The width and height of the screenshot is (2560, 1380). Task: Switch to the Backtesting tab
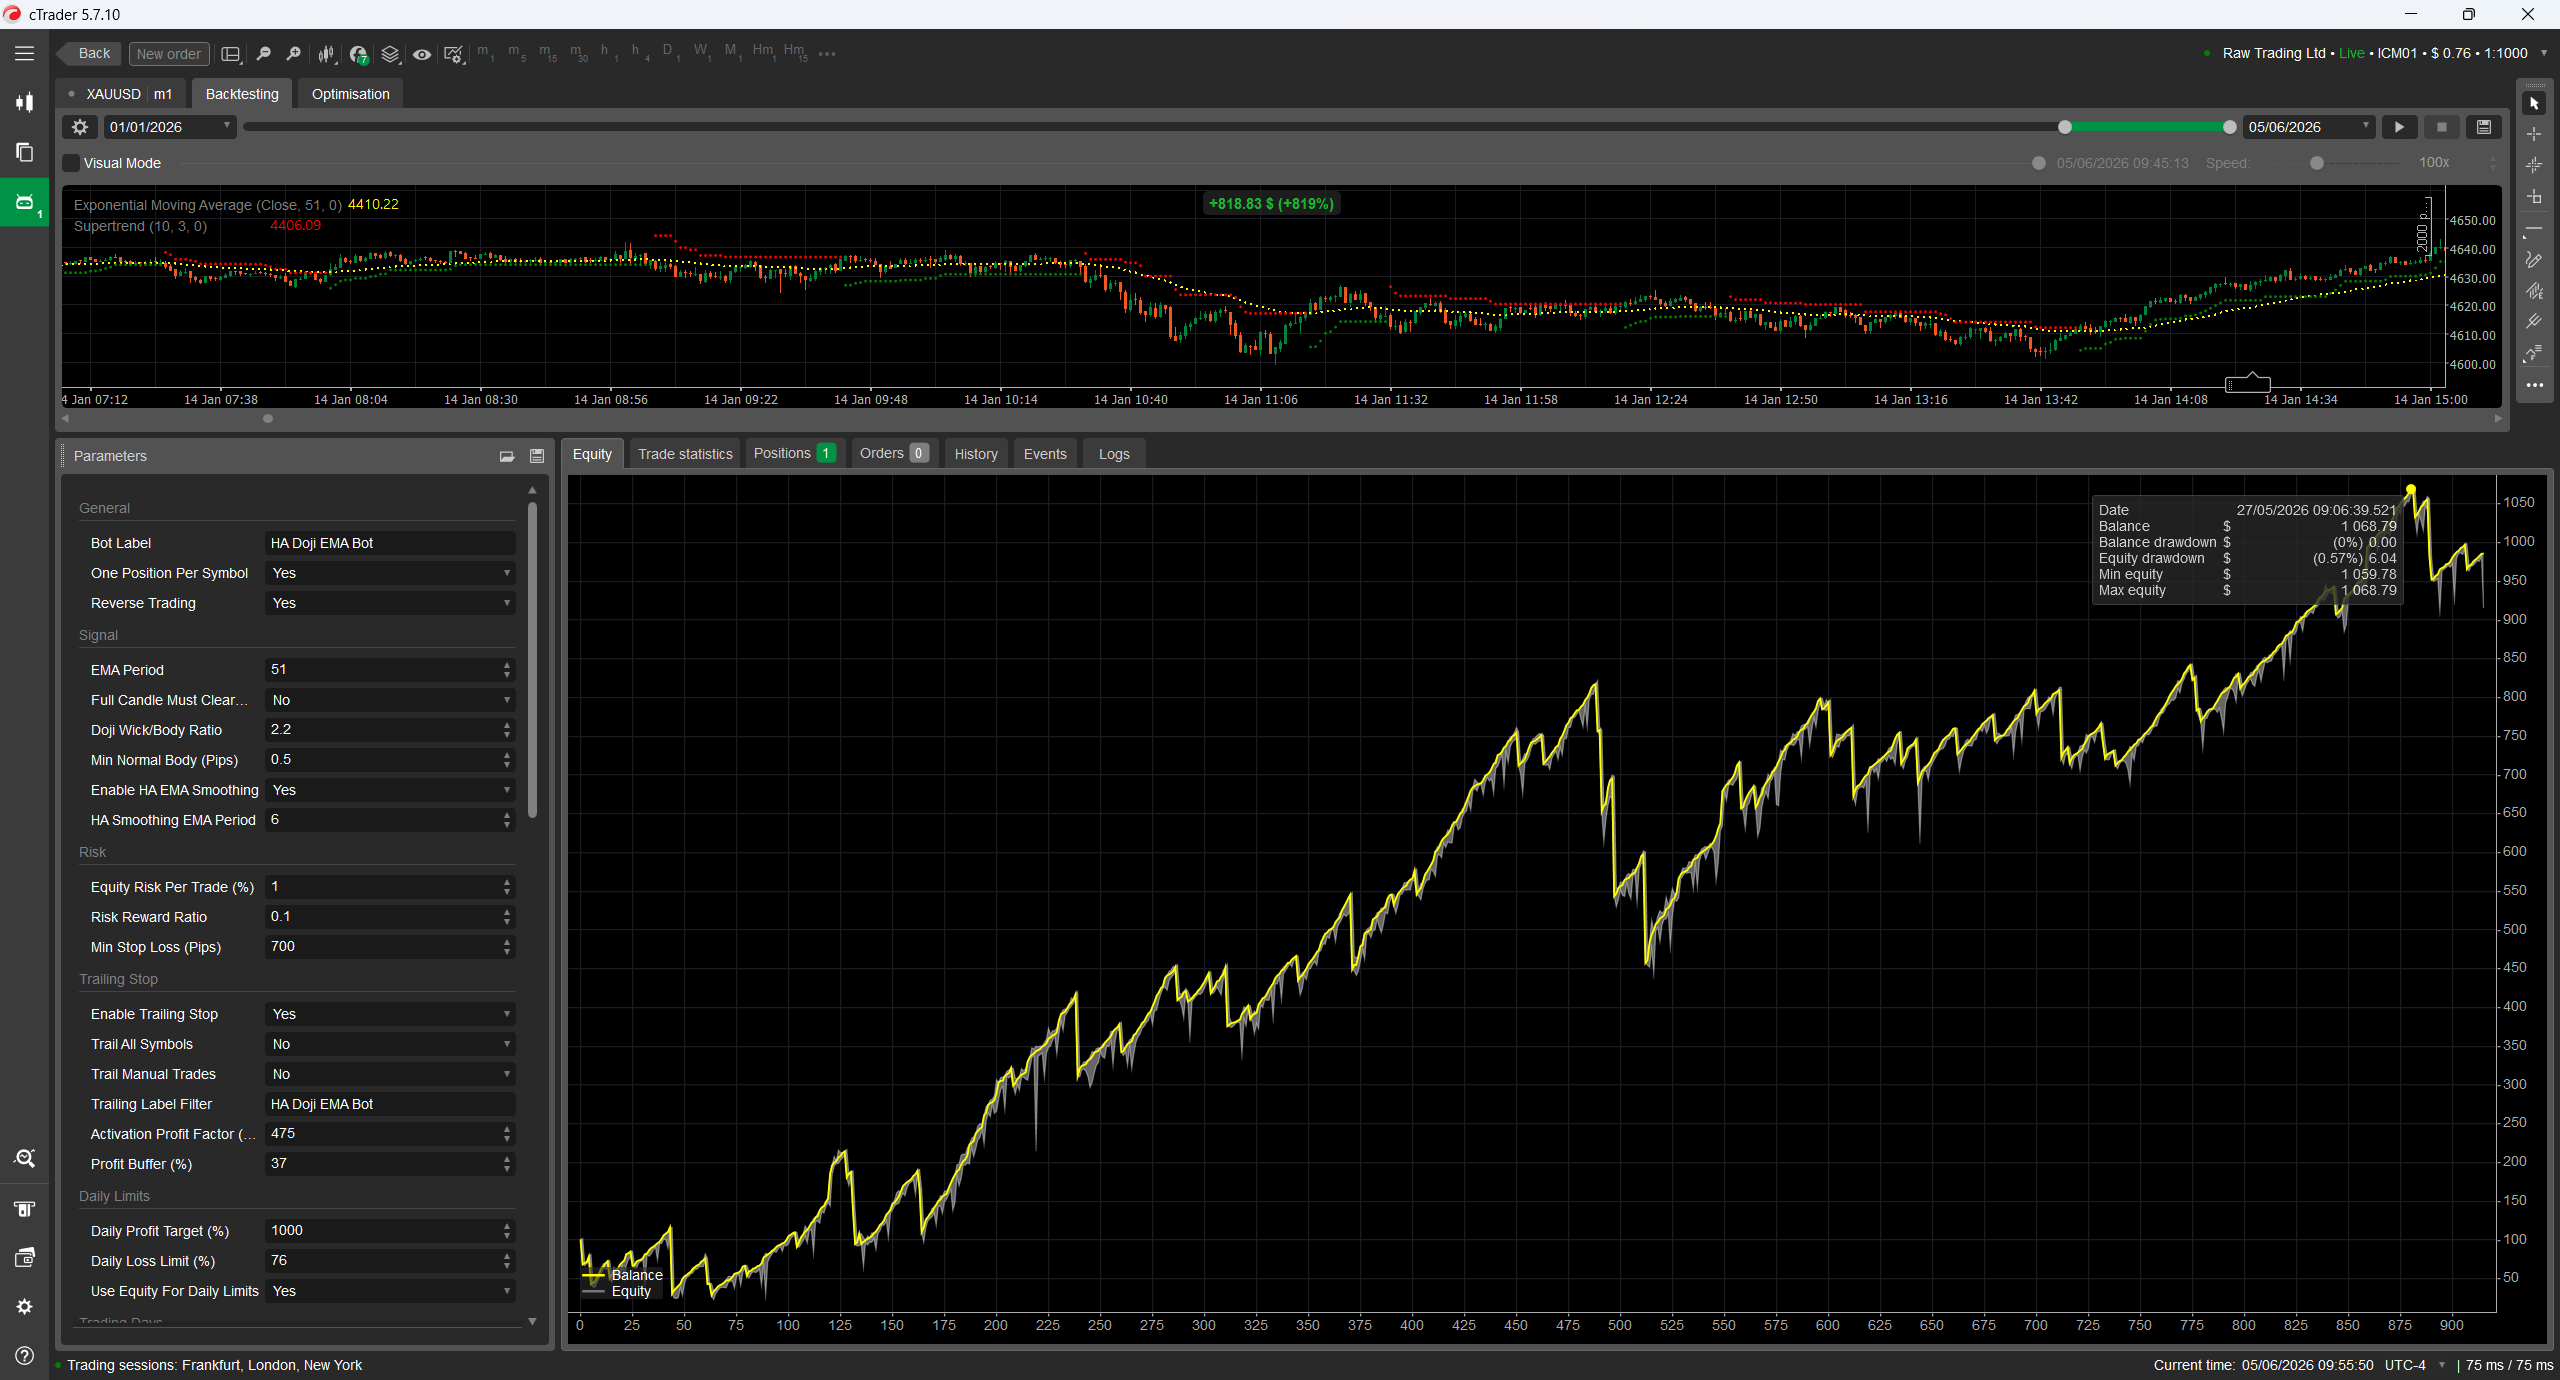pos(242,94)
